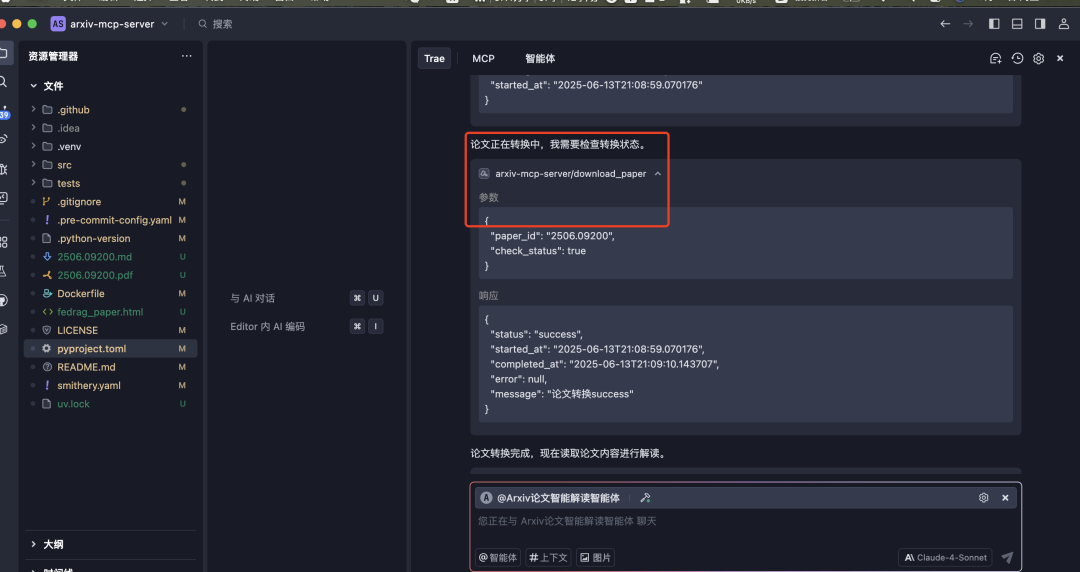The image size is (1080, 572).
Task: Click the @Arxiv论文智能解读智能体 agent tag
Action: coord(558,498)
